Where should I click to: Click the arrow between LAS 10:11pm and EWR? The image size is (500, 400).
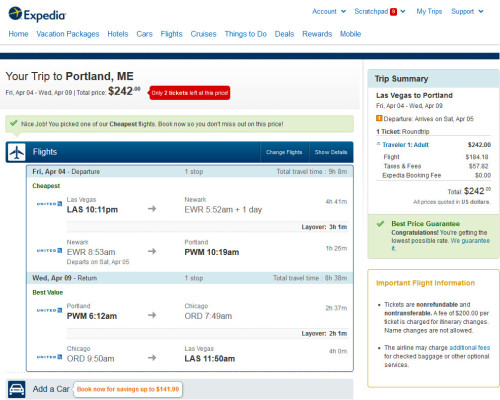(x=152, y=209)
